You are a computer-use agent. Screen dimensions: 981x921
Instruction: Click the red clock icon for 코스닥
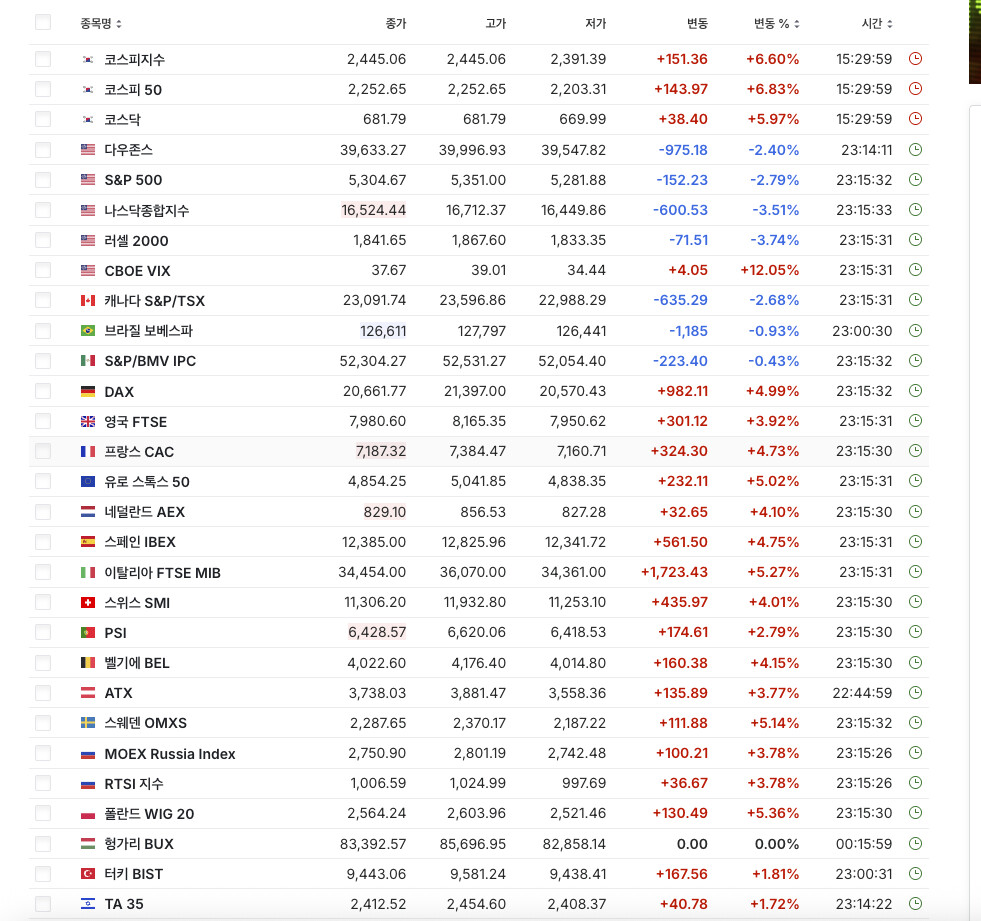915,119
